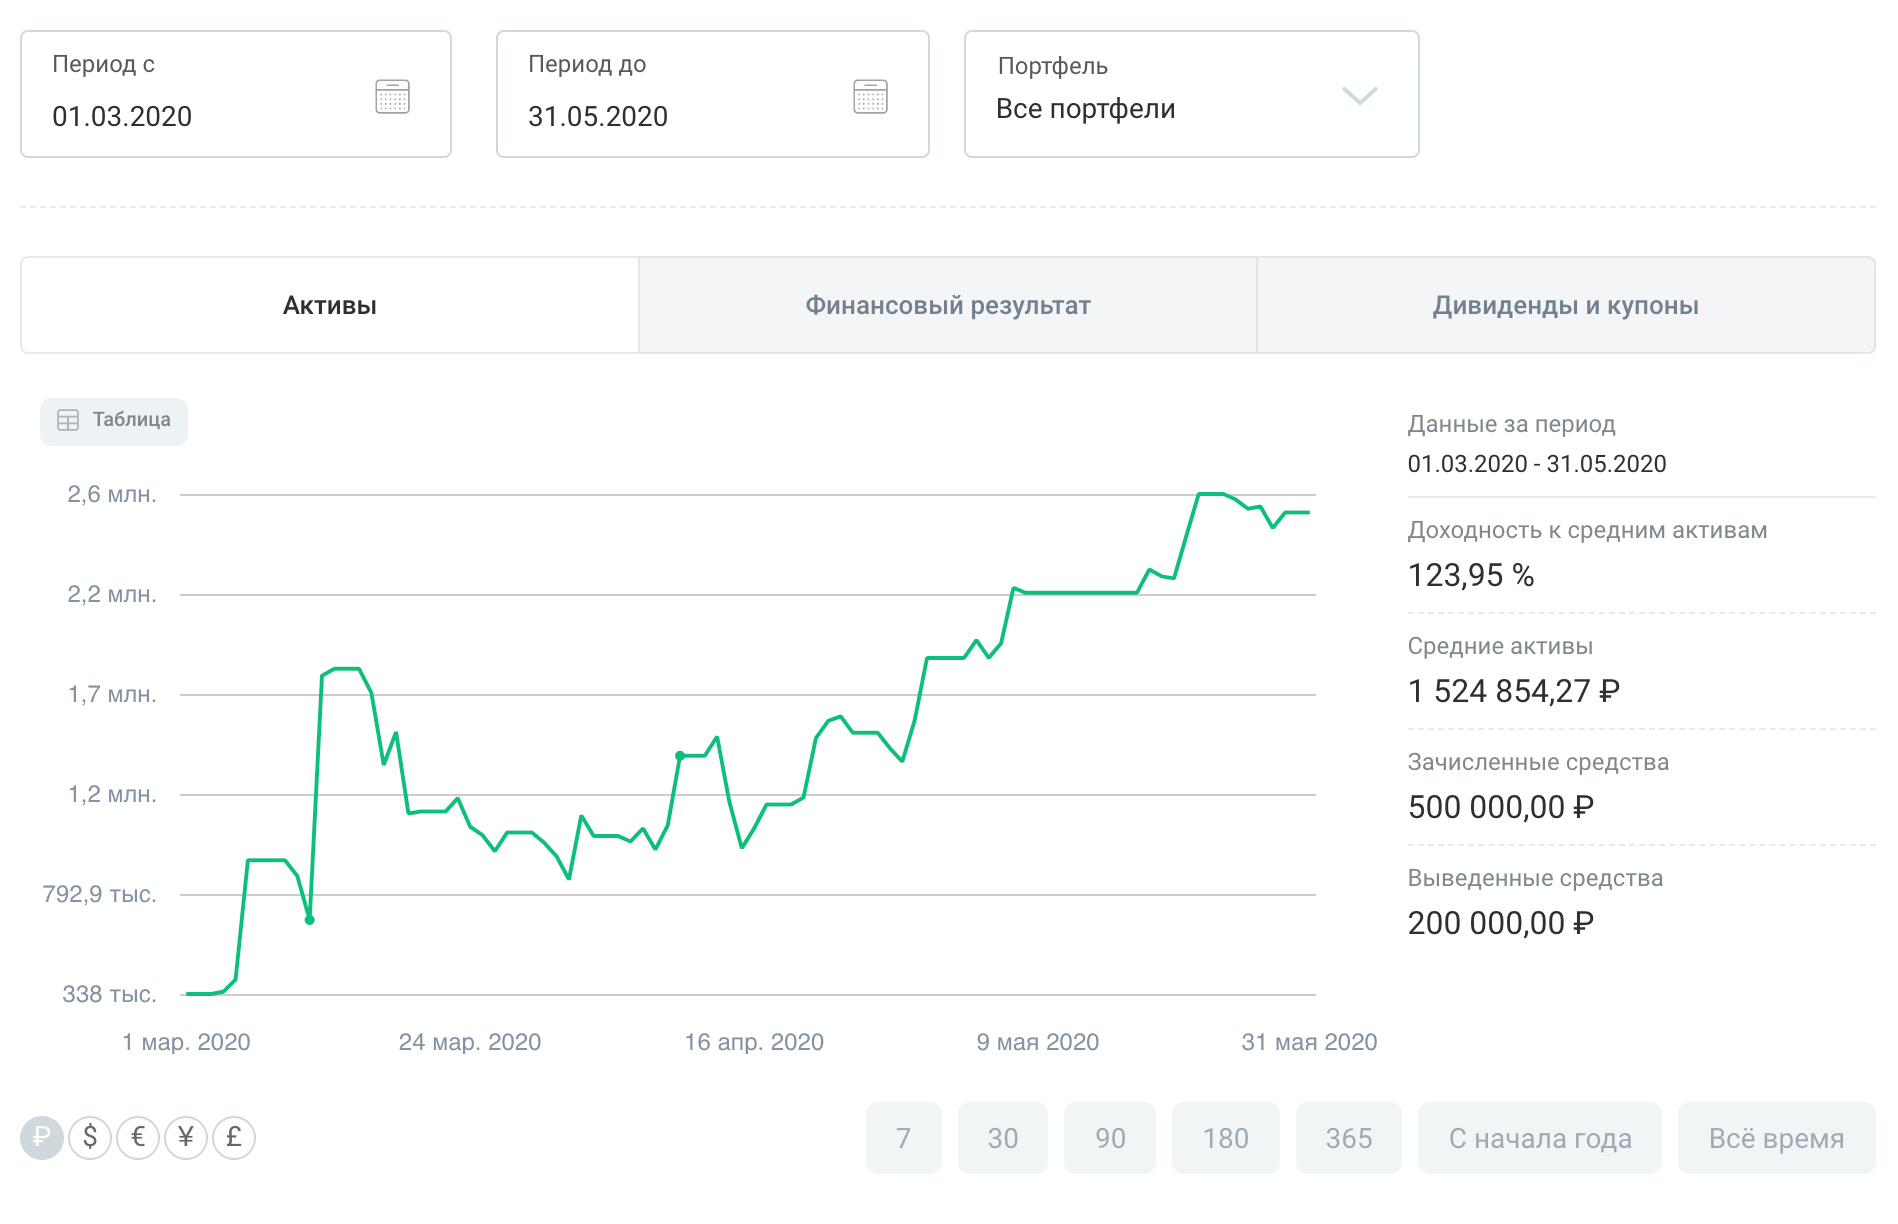The height and width of the screenshot is (1224, 1898).
Task: Open the 'Период до' calendar picker icon
Action: click(x=870, y=97)
